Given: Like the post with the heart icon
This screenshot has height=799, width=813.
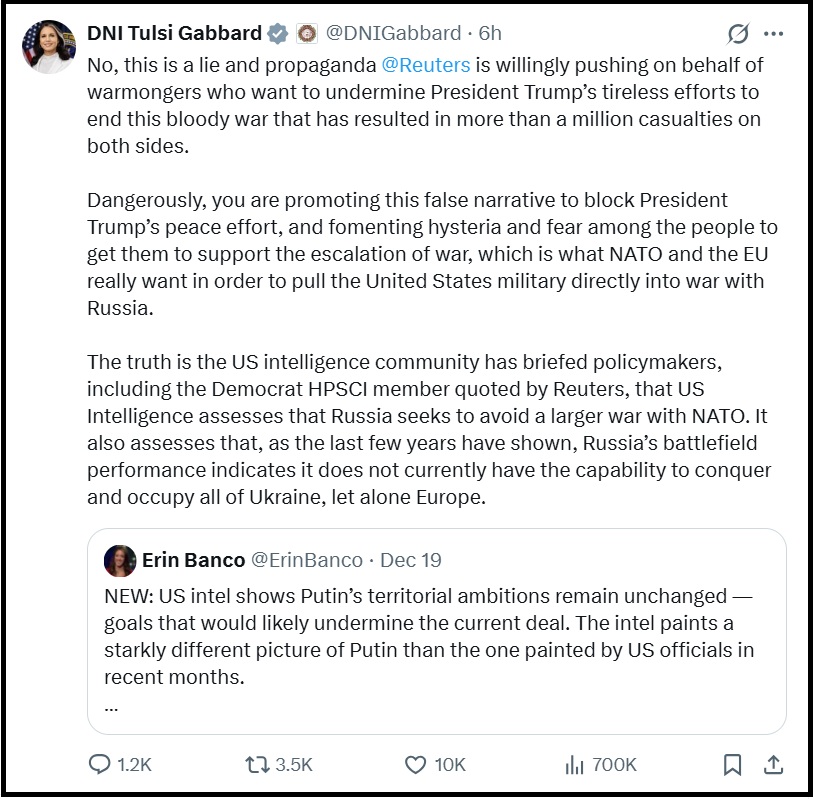Looking at the screenshot, I should 415,765.
